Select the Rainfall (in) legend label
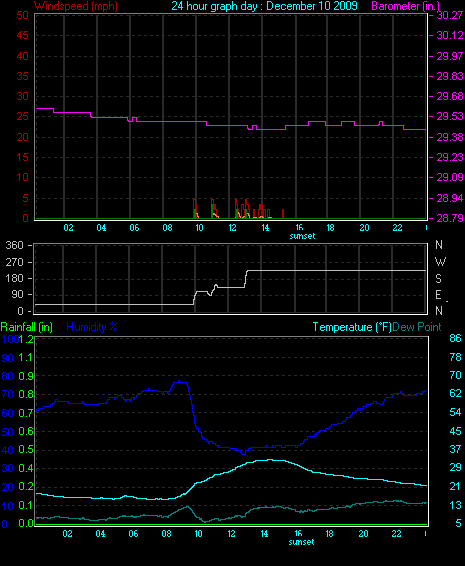Viewport: 465px width, 566px height. (27, 327)
